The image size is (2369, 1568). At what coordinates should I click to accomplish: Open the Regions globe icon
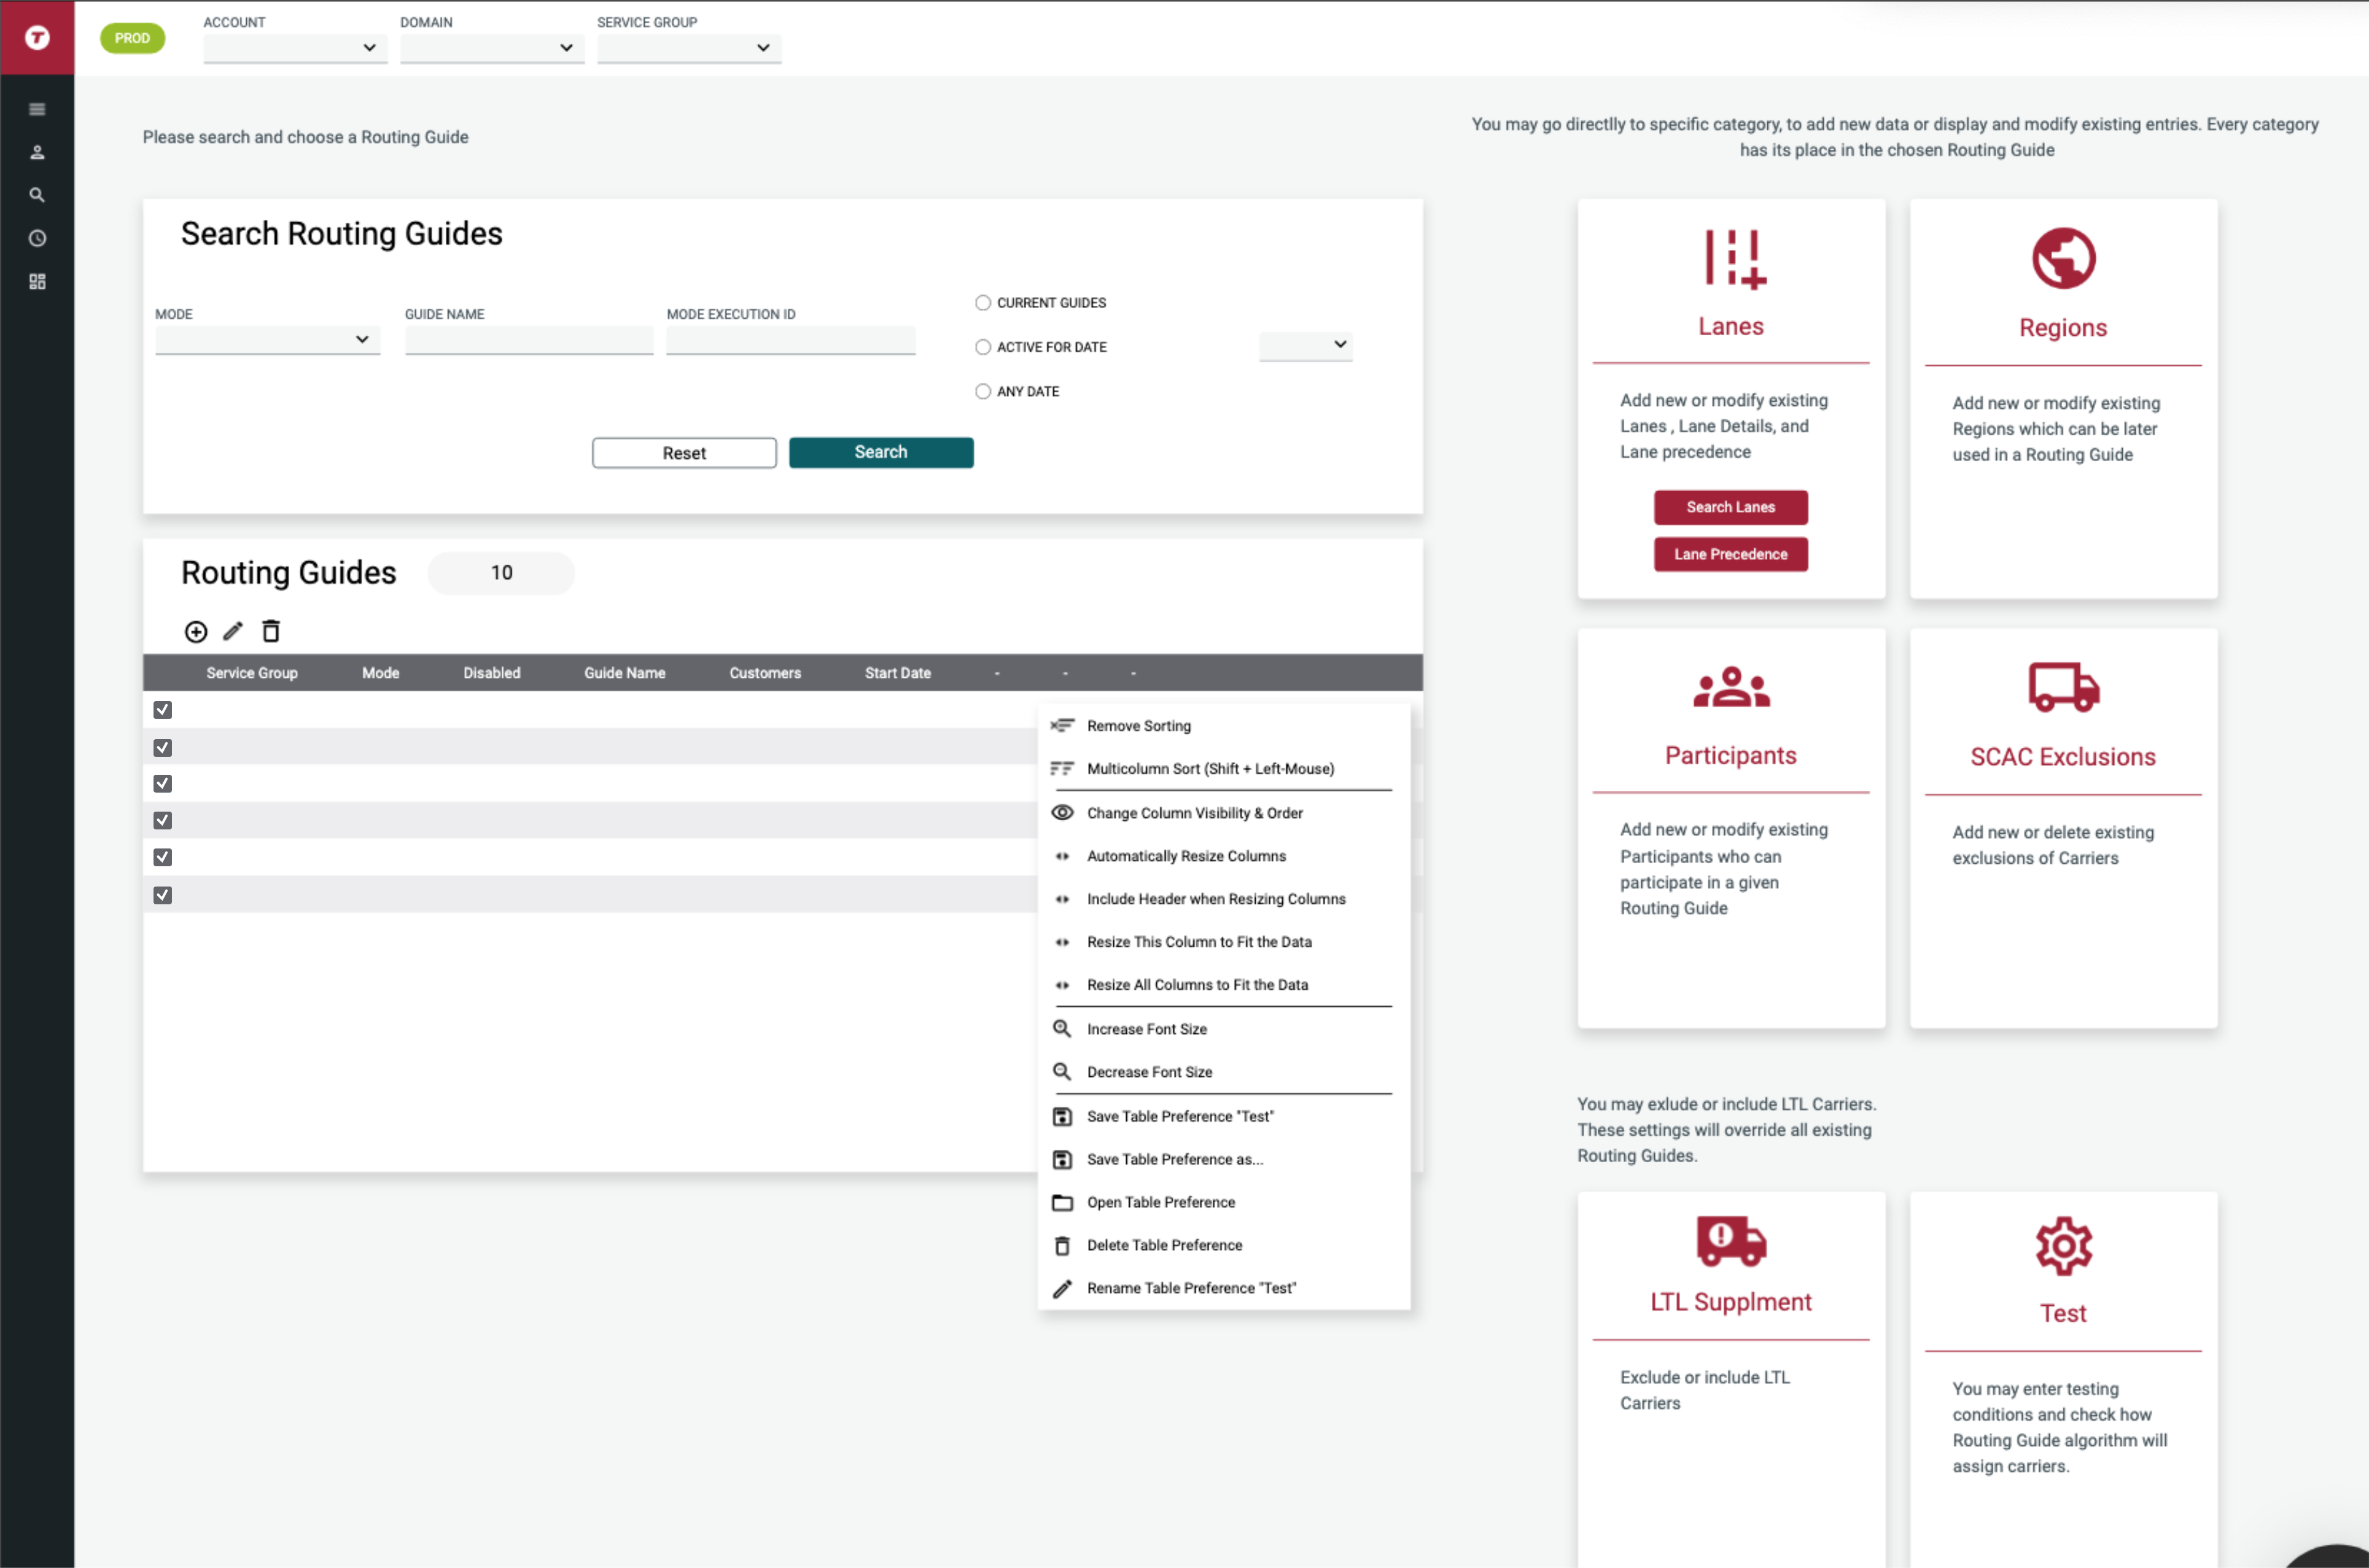pyautogui.click(x=2063, y=258)
